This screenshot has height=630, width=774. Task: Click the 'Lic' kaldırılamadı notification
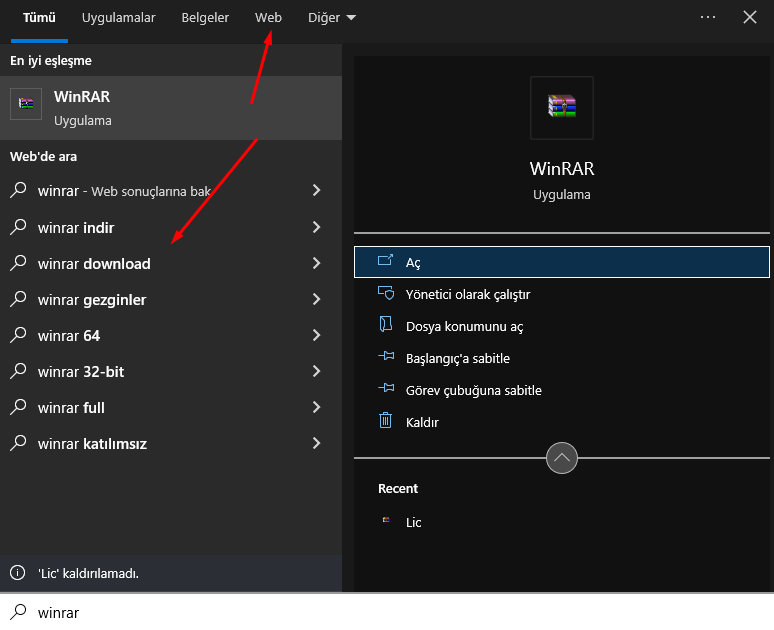point(171,573)
